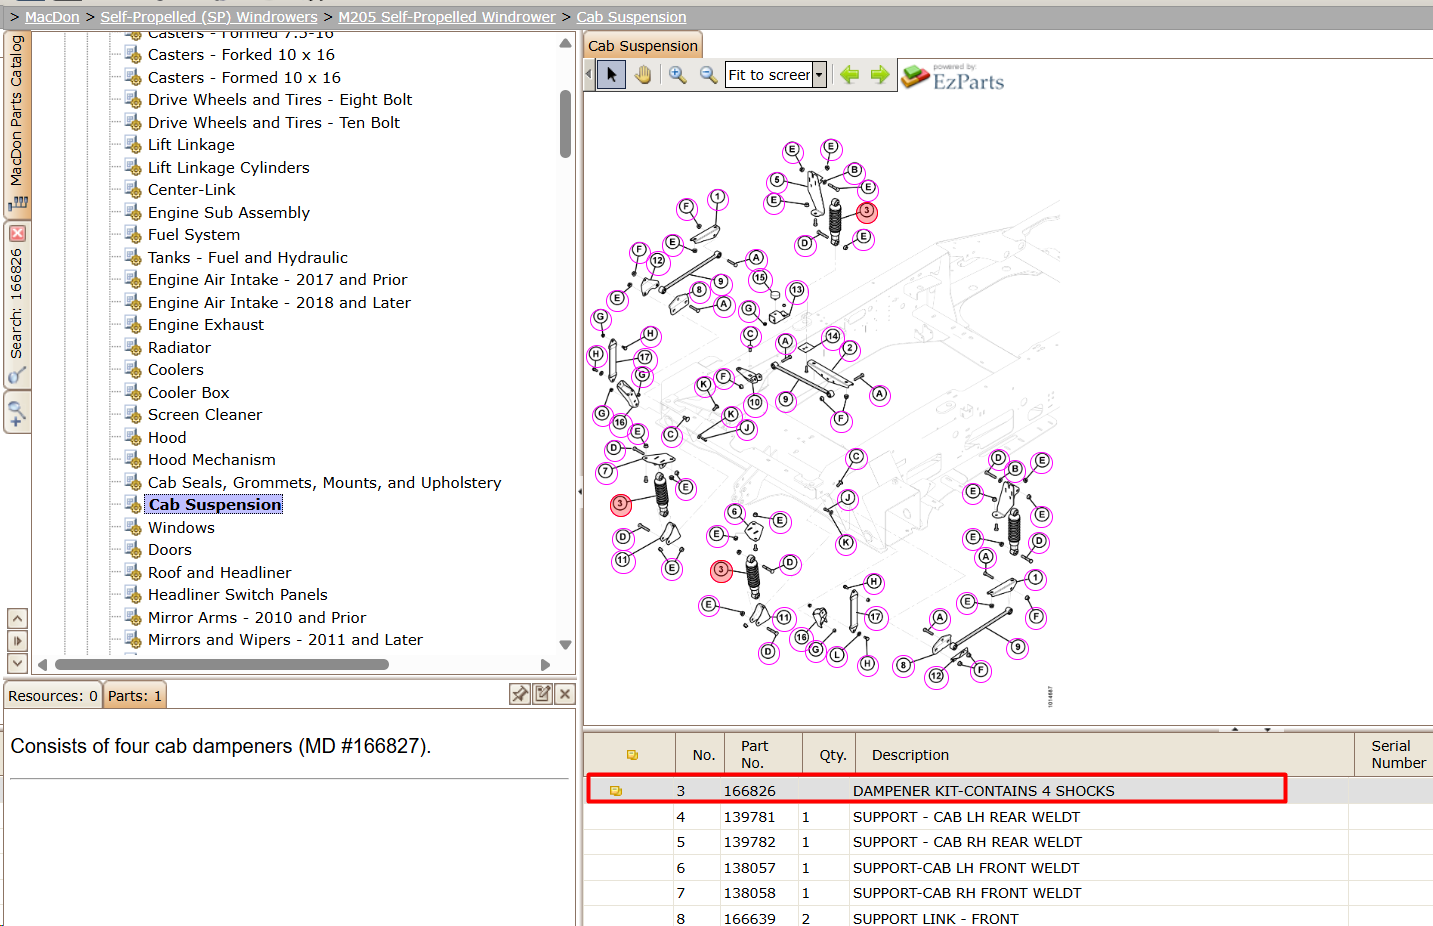
Task: Close the Search: 166826 side tab
Action: pos(17,234)
